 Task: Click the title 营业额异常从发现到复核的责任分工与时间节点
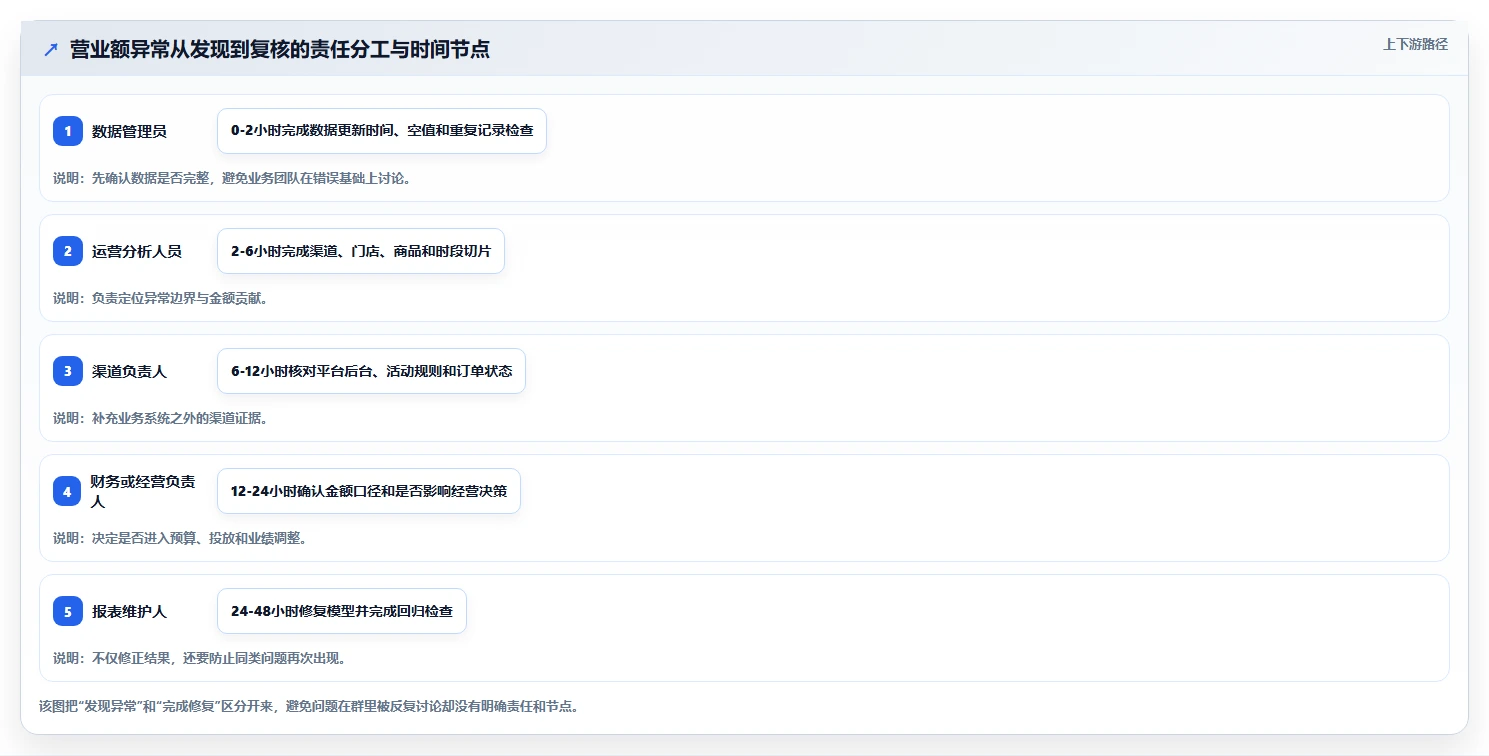pos(280,49)
